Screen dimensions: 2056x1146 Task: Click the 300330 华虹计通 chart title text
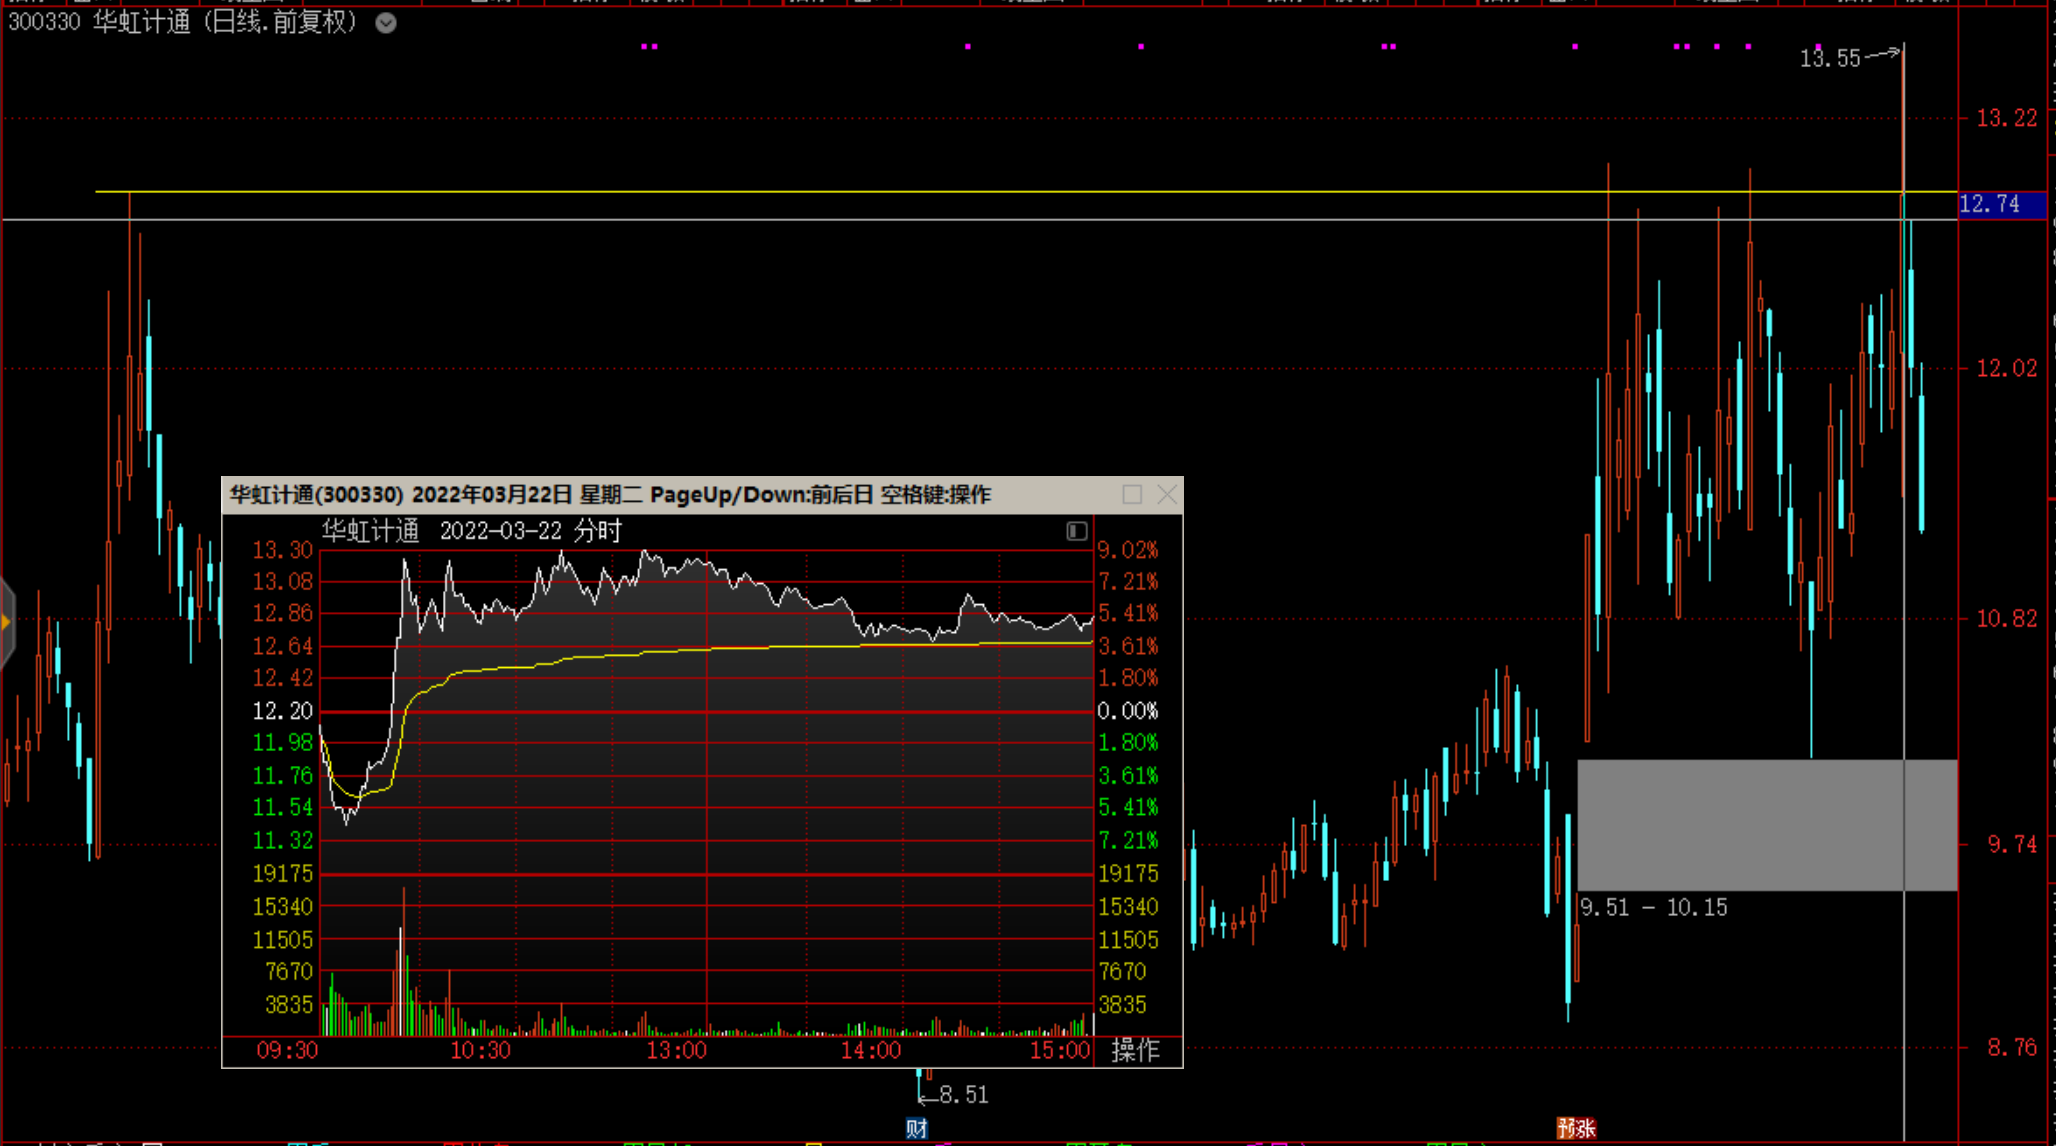pyautogui.click(x=184, y=22)
